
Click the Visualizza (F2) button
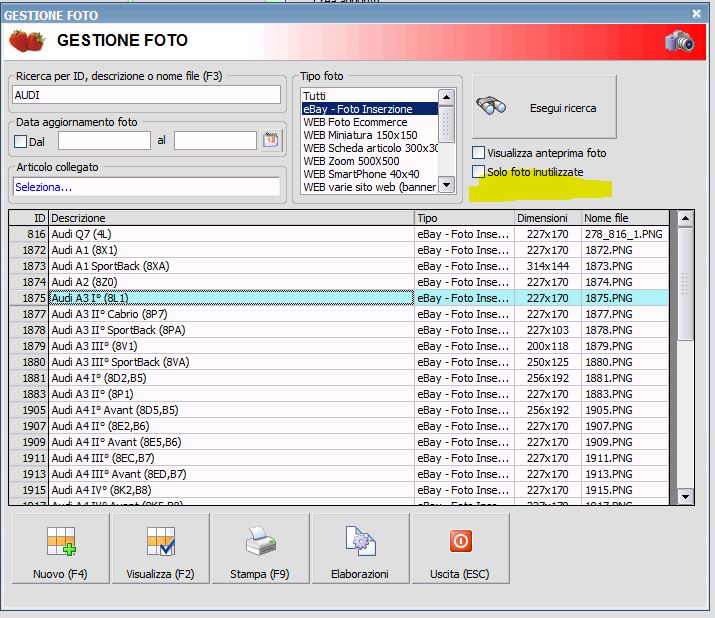tap(161, 548)
